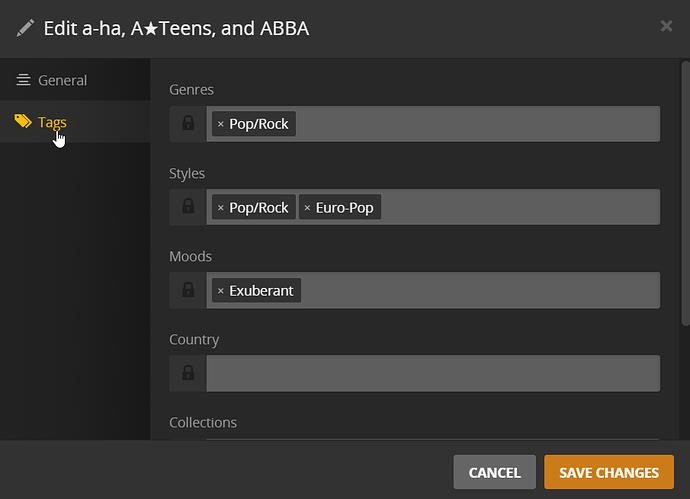The height and width of the screenshot is (499, 690).
Task: Open the General tab
Action: click(x=62, y=80)
